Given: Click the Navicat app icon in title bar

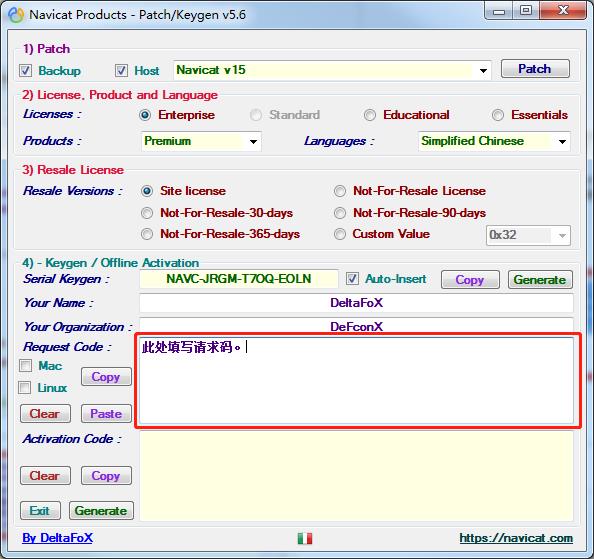Looking at the screenshot, I should tap(16, 15).
